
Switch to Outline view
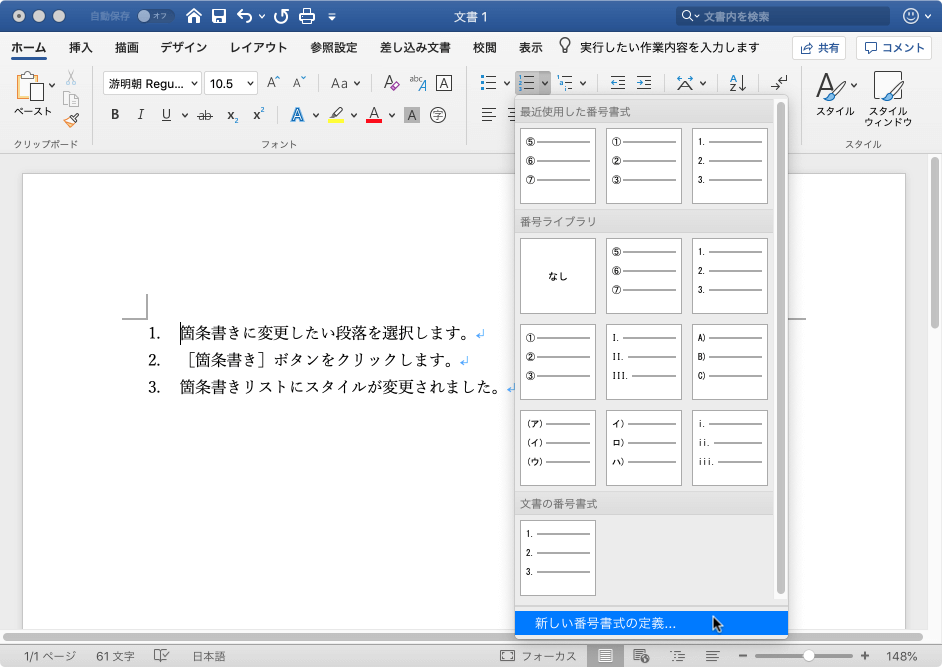pyautogui.click(x=678, y=656)
